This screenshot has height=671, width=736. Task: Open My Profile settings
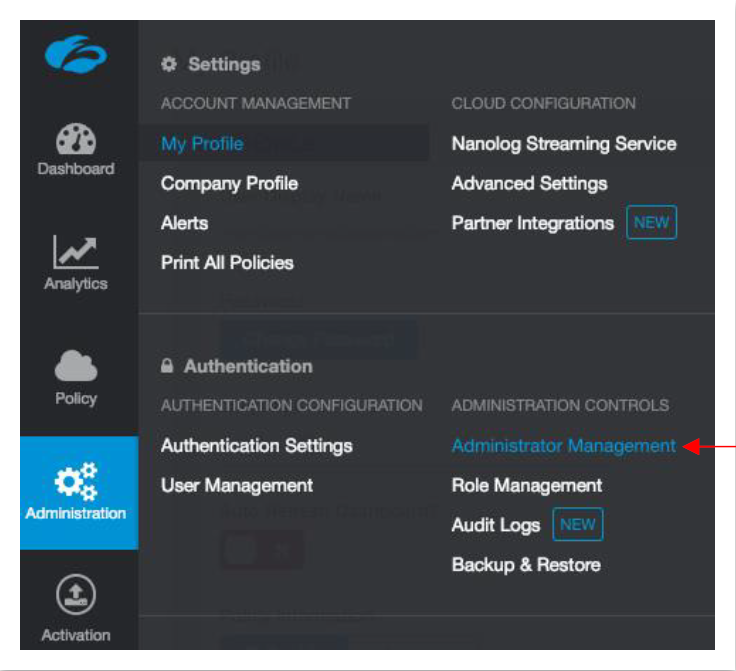coord(202,144)
